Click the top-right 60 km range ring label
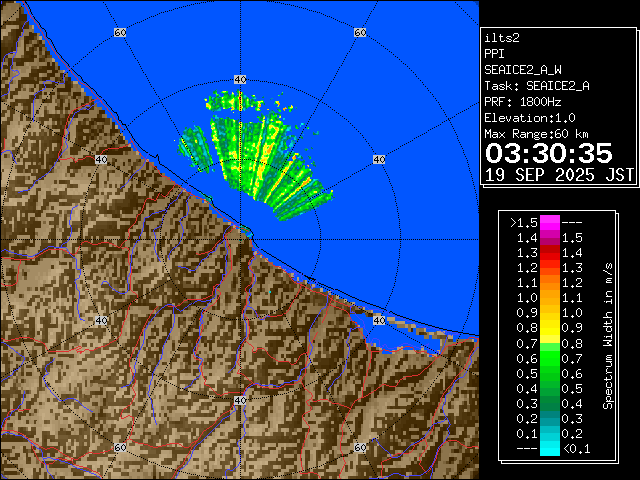Viewport: 640px width, 480px height. [360, 33]
